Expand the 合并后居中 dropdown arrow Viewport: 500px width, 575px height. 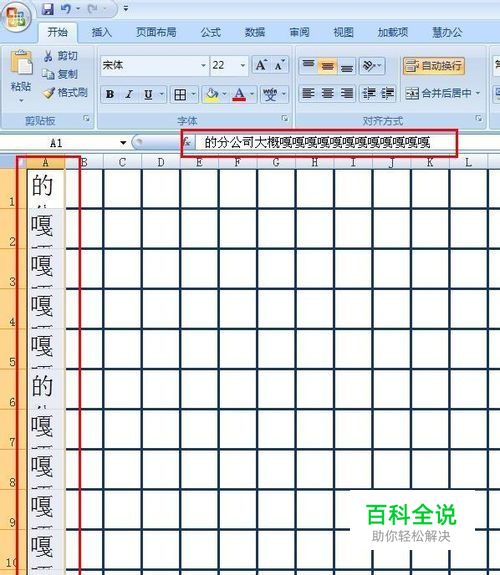478,94
